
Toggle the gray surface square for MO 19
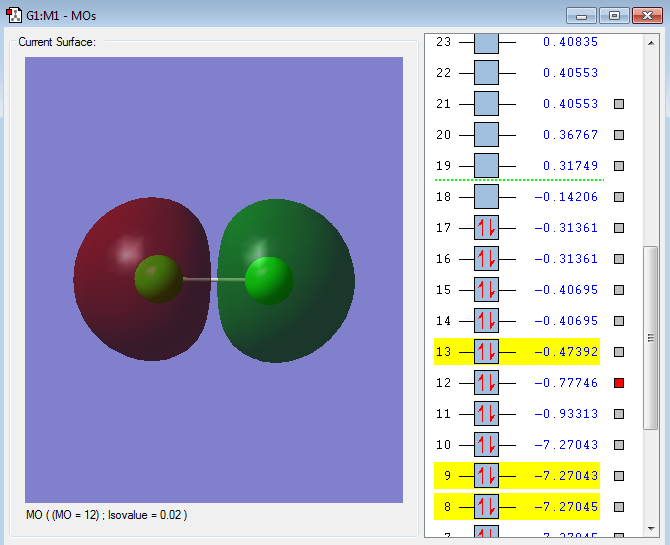(x=619, y=166)
